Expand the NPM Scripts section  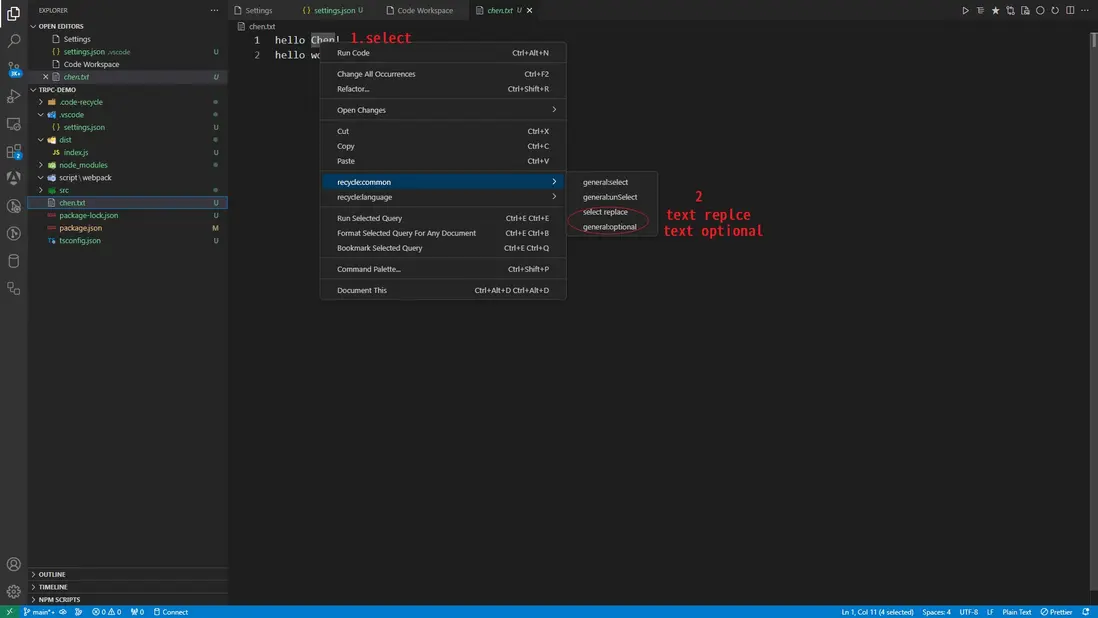click(33, 600)
